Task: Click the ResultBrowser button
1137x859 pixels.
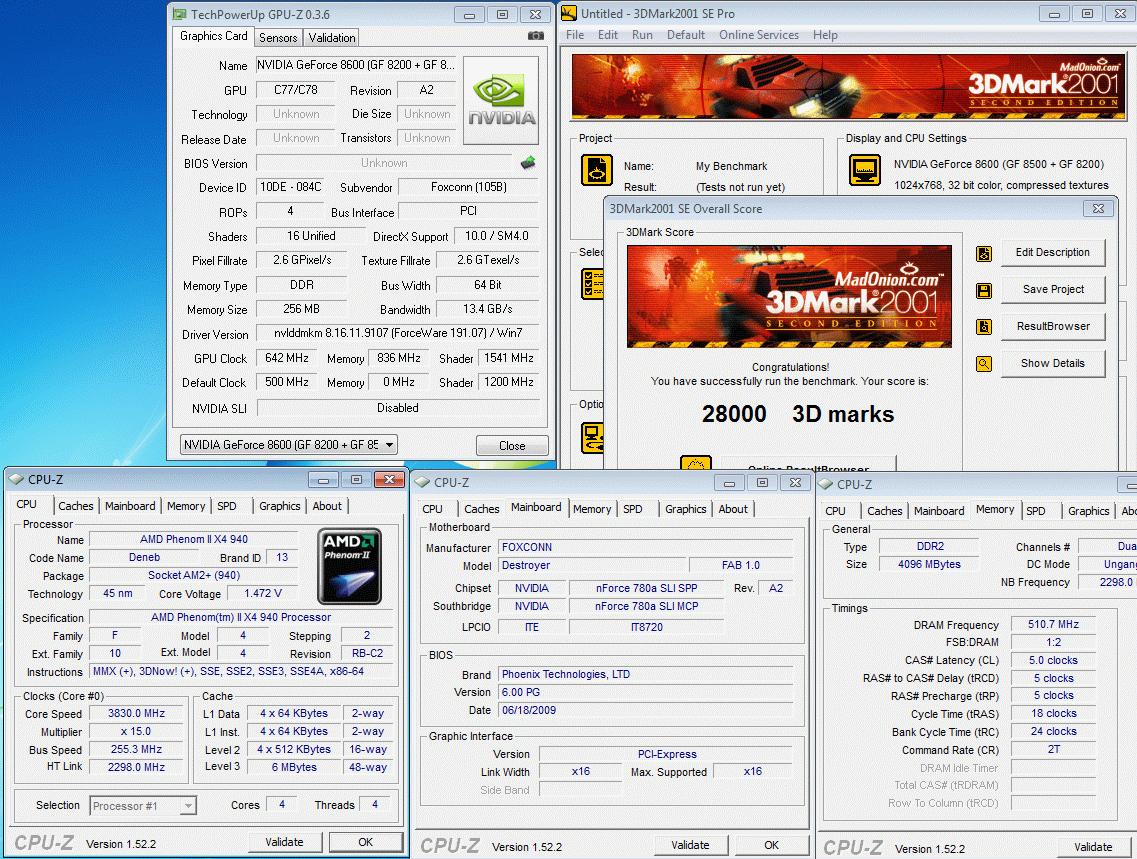Action: 1053,326
